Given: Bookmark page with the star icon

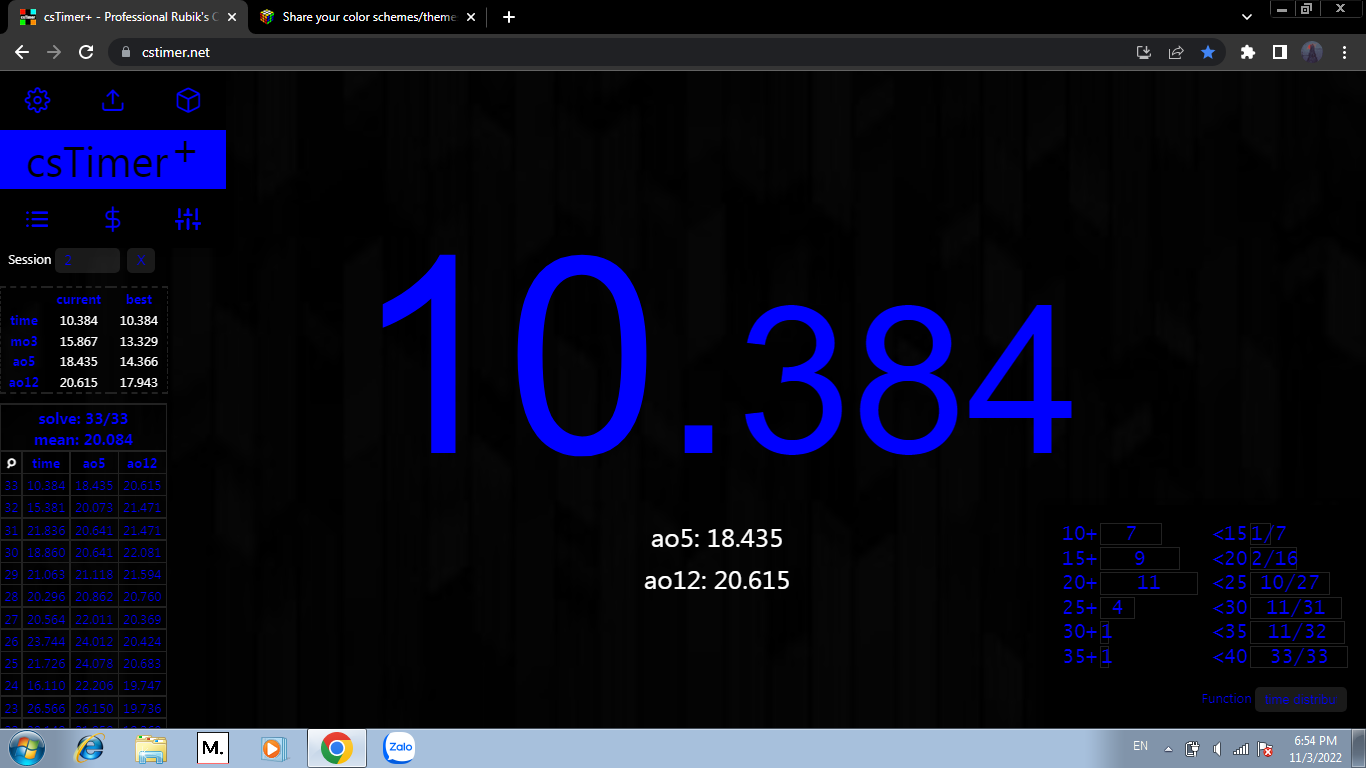Looking at the screenshot, I should click(x=1208, y=52).
